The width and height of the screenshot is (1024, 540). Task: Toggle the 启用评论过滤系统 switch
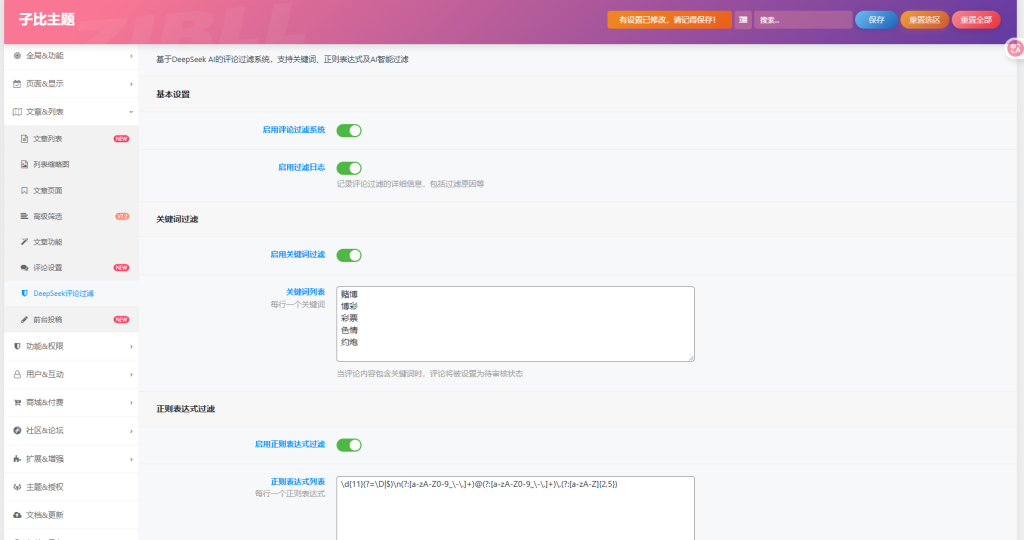(348, 130)
